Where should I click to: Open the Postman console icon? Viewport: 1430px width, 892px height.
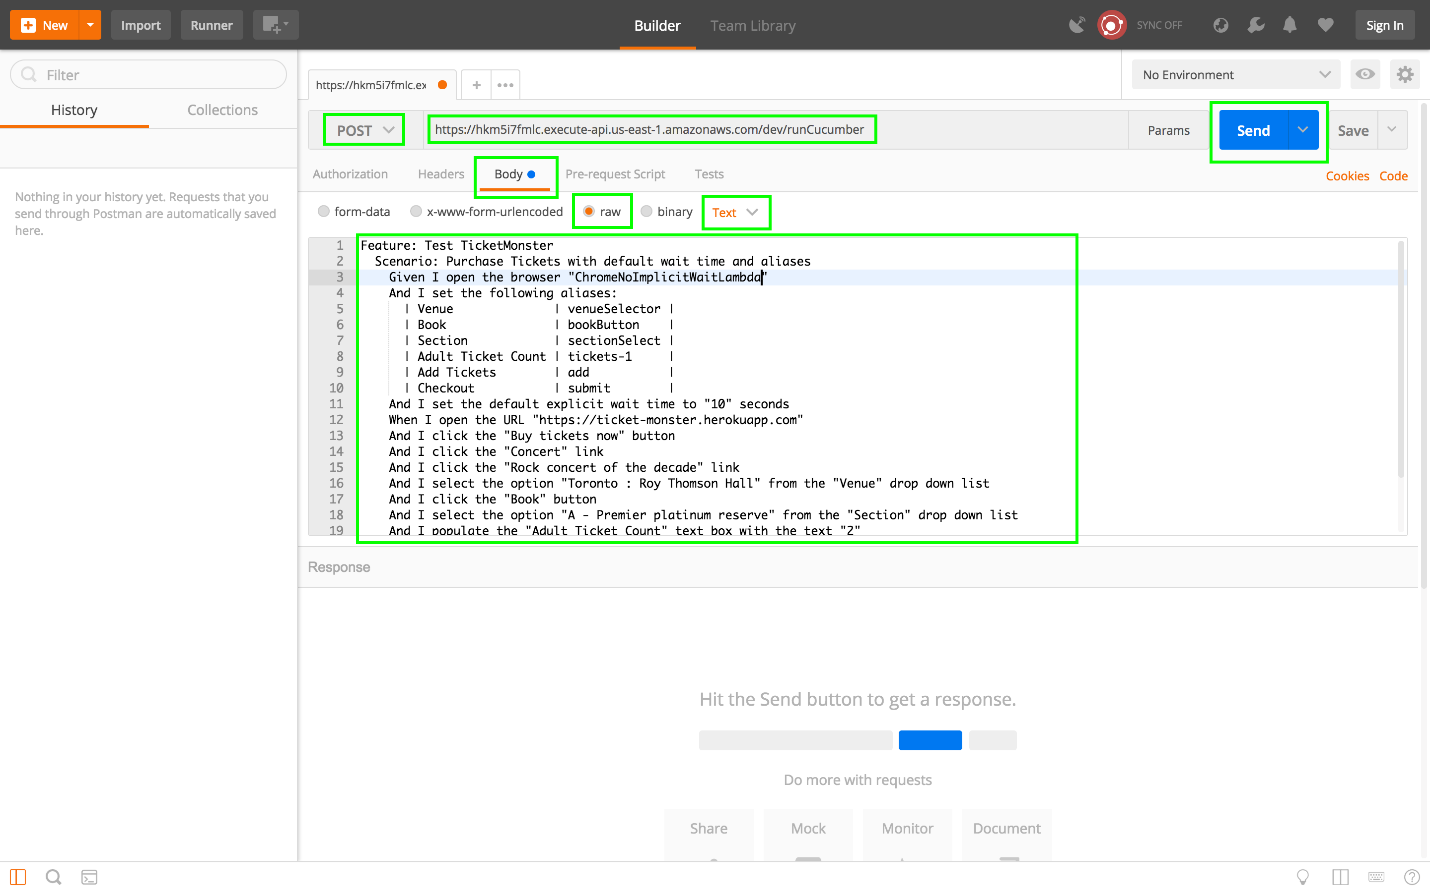pos(89,877)
